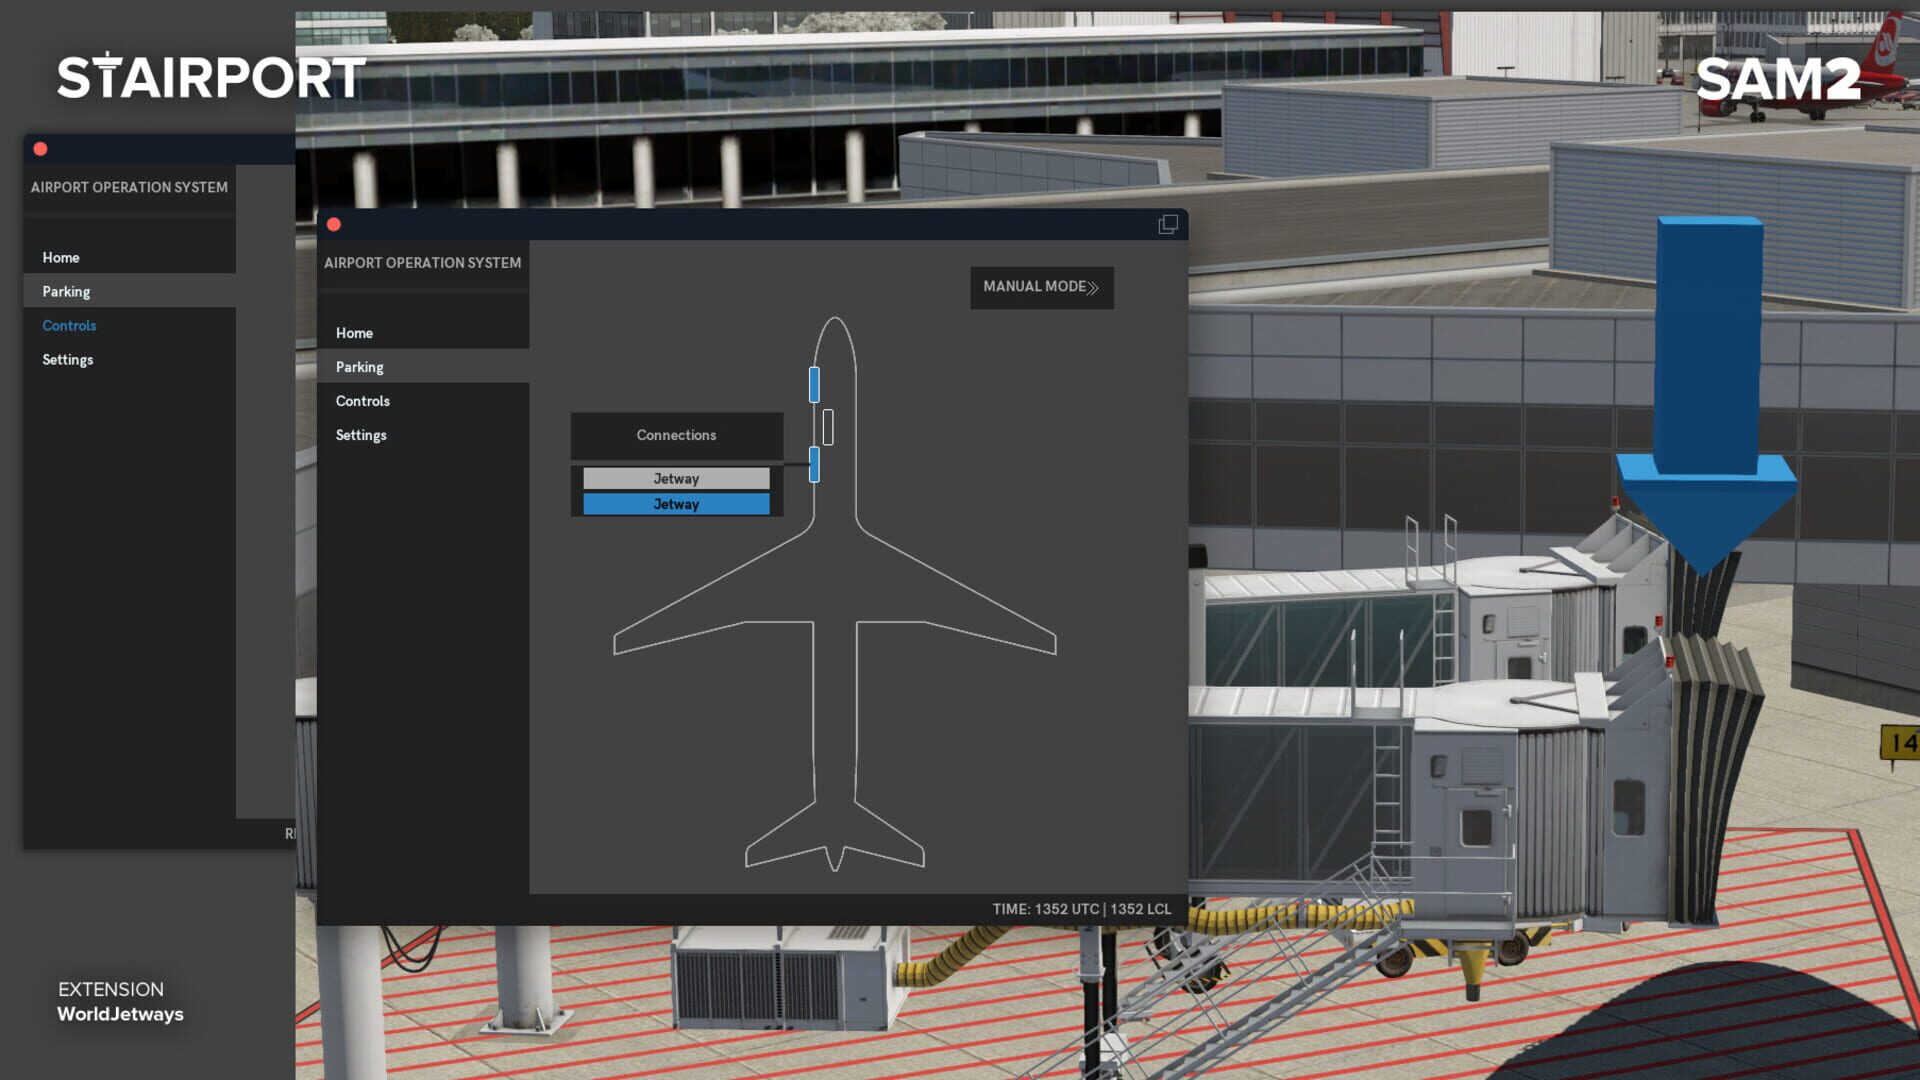Toggle the aft blue door indicator
The width and height of the screenshot is (1920, 1080).
point(814,464)
